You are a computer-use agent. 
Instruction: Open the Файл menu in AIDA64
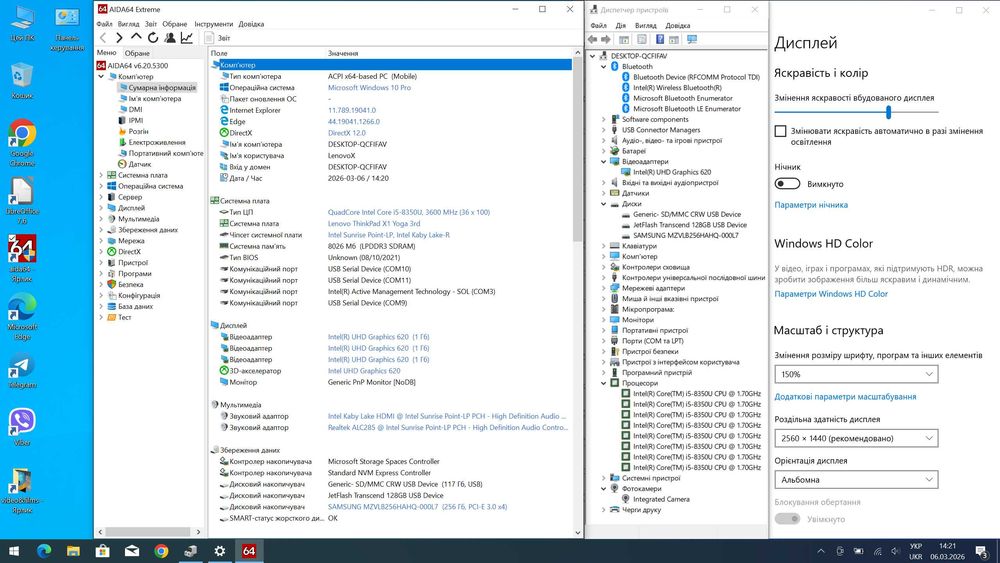104,24
